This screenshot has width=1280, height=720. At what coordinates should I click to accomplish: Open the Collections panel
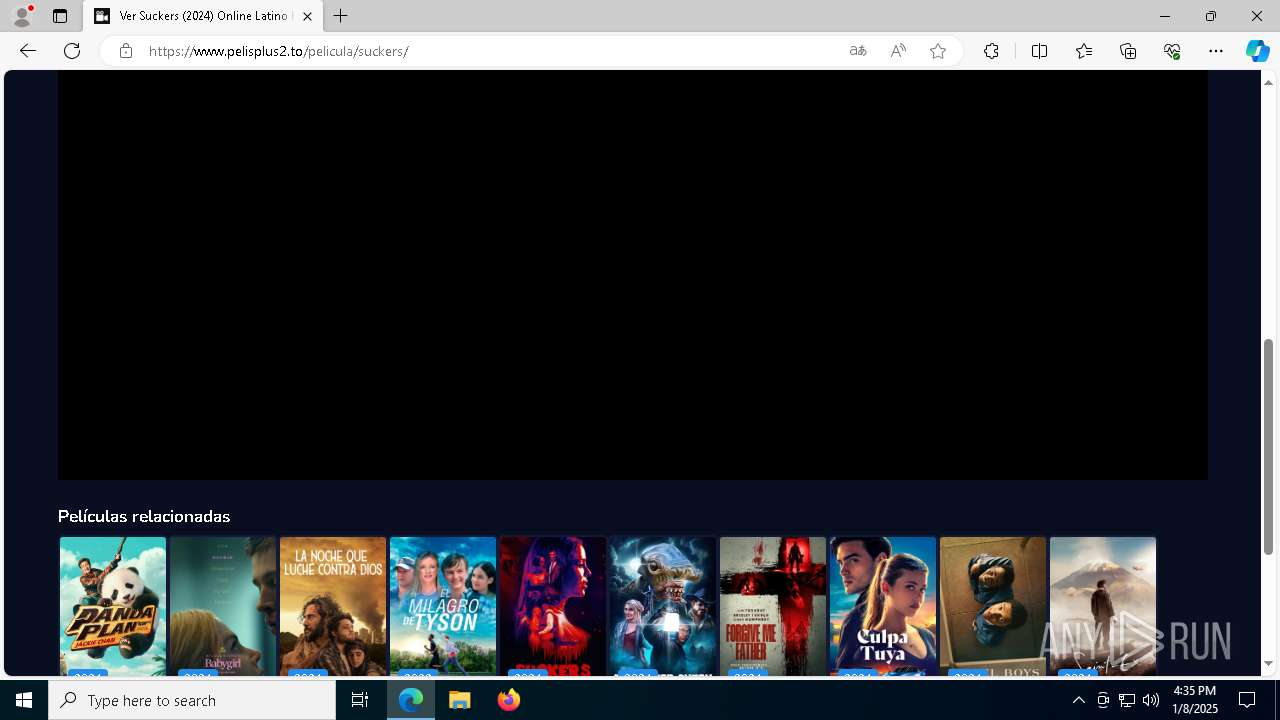[x=1128, y=51]
